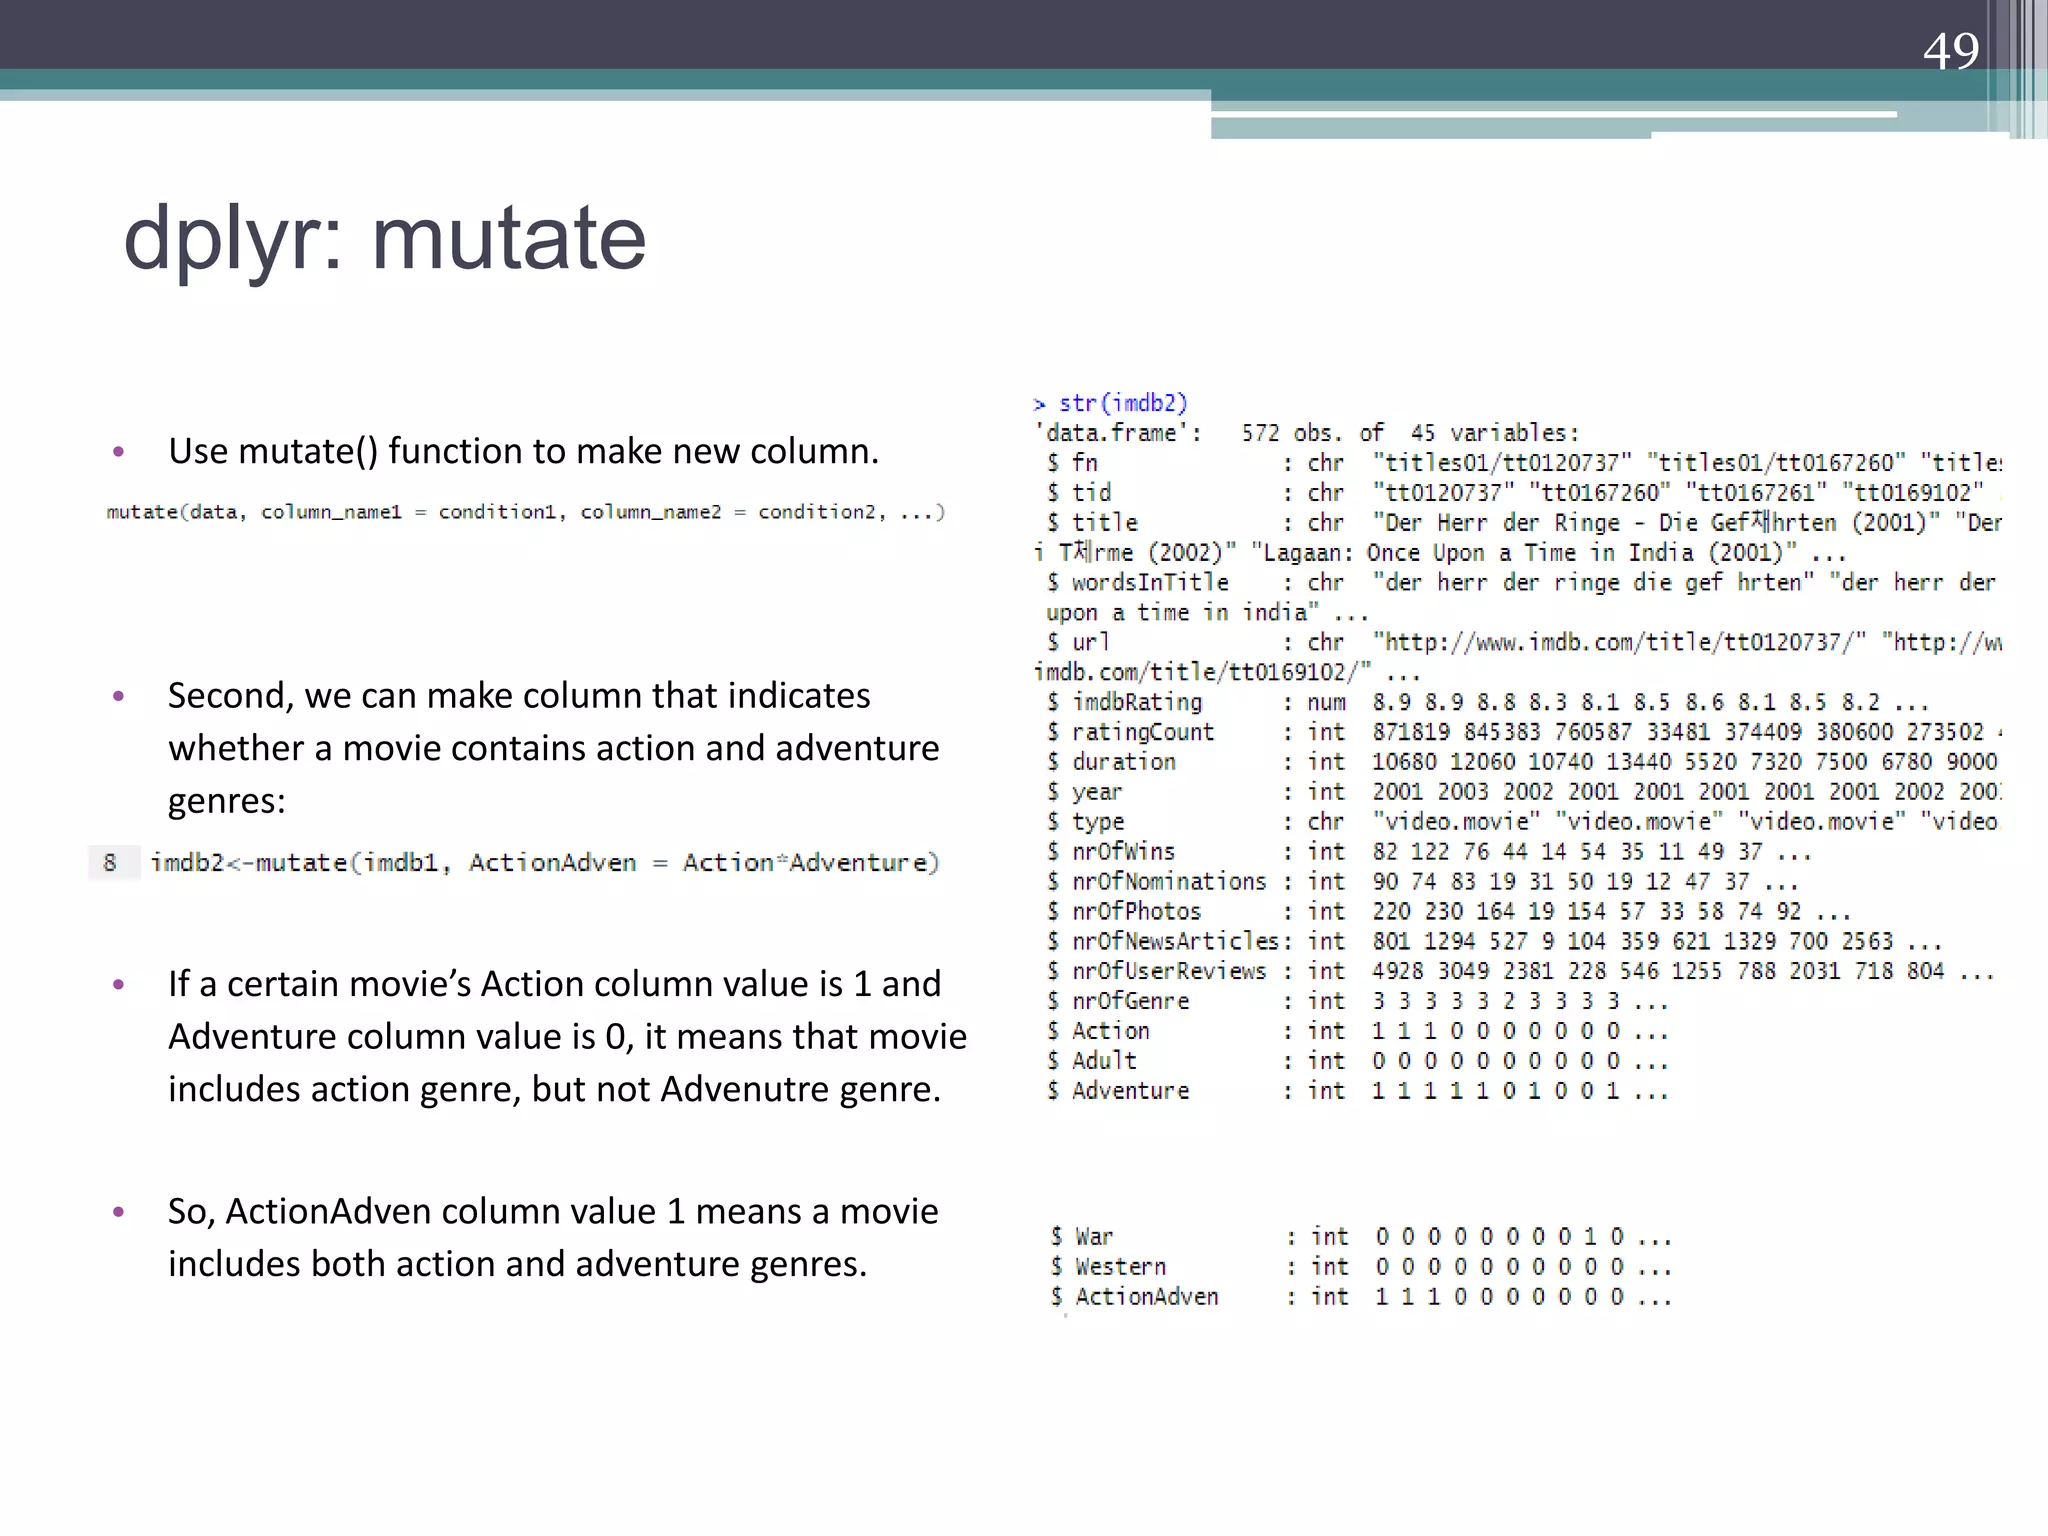Click the code line "imdb2<-mutate(imdb1, ActionAdven = Action*Adventure)"
2048x1536 pixels.
coord(545,862)
